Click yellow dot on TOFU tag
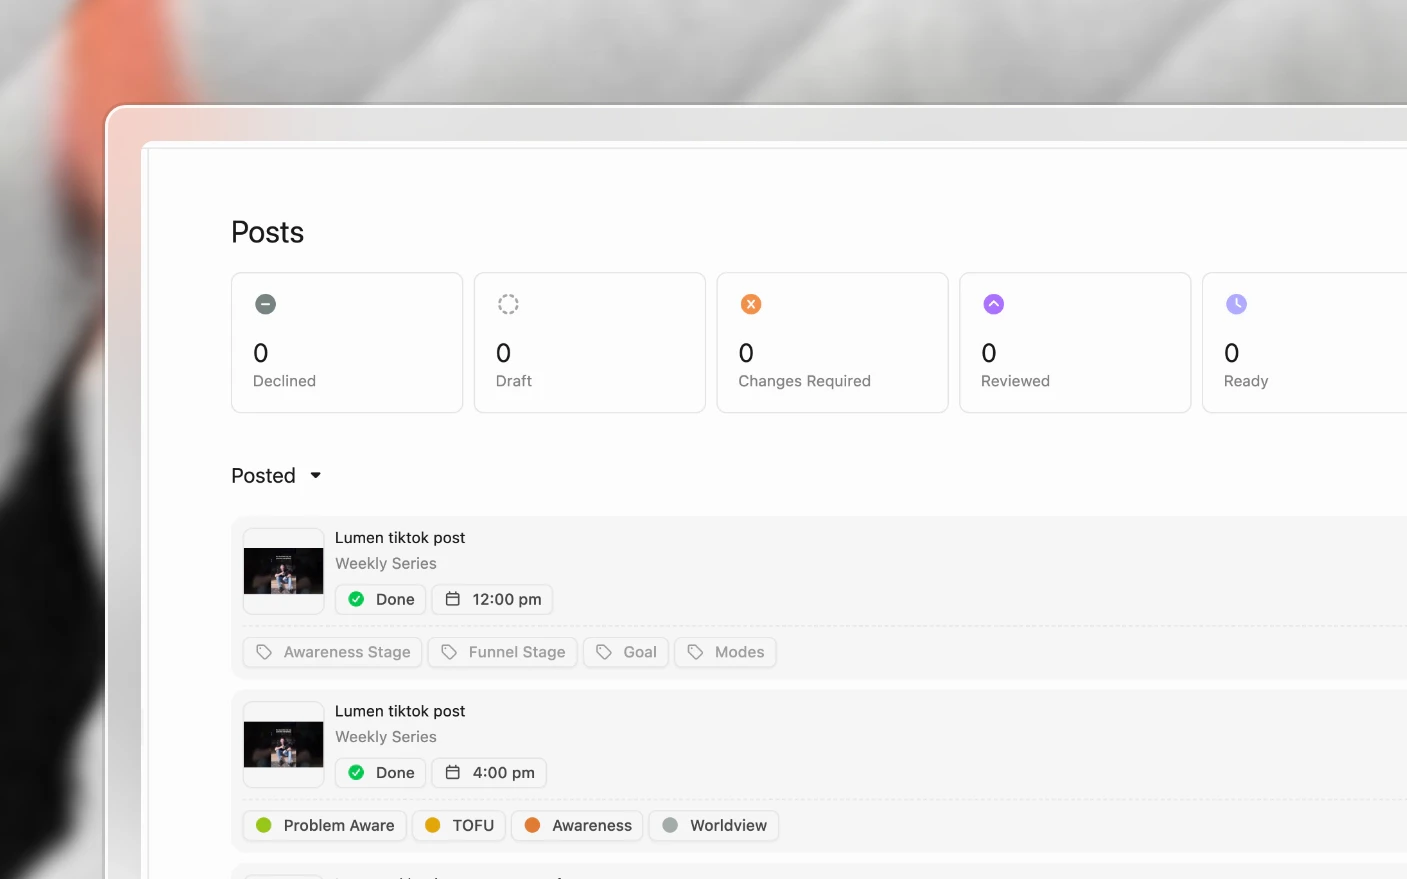Image resolution: width=1407 pixels, height=879 pixels. tap(433, 825)
